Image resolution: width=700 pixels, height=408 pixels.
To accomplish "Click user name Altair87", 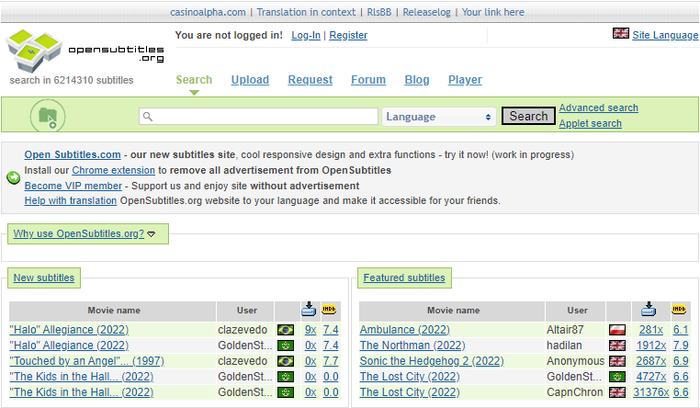I will 565,330.
